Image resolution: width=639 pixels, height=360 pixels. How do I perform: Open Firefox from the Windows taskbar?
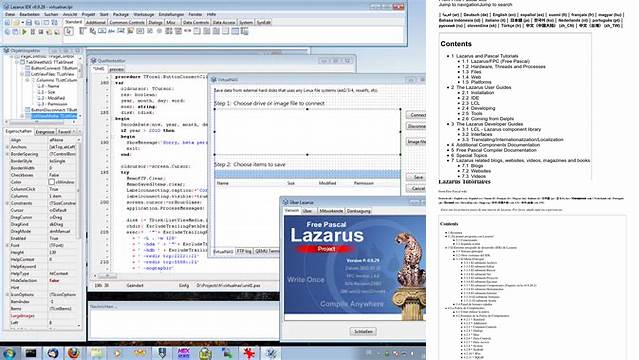click(x=73, y=353)
